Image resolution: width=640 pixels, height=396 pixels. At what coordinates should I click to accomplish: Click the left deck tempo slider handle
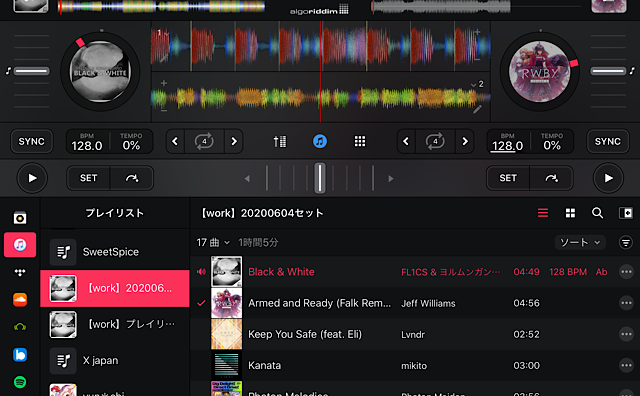click(31, 71)
